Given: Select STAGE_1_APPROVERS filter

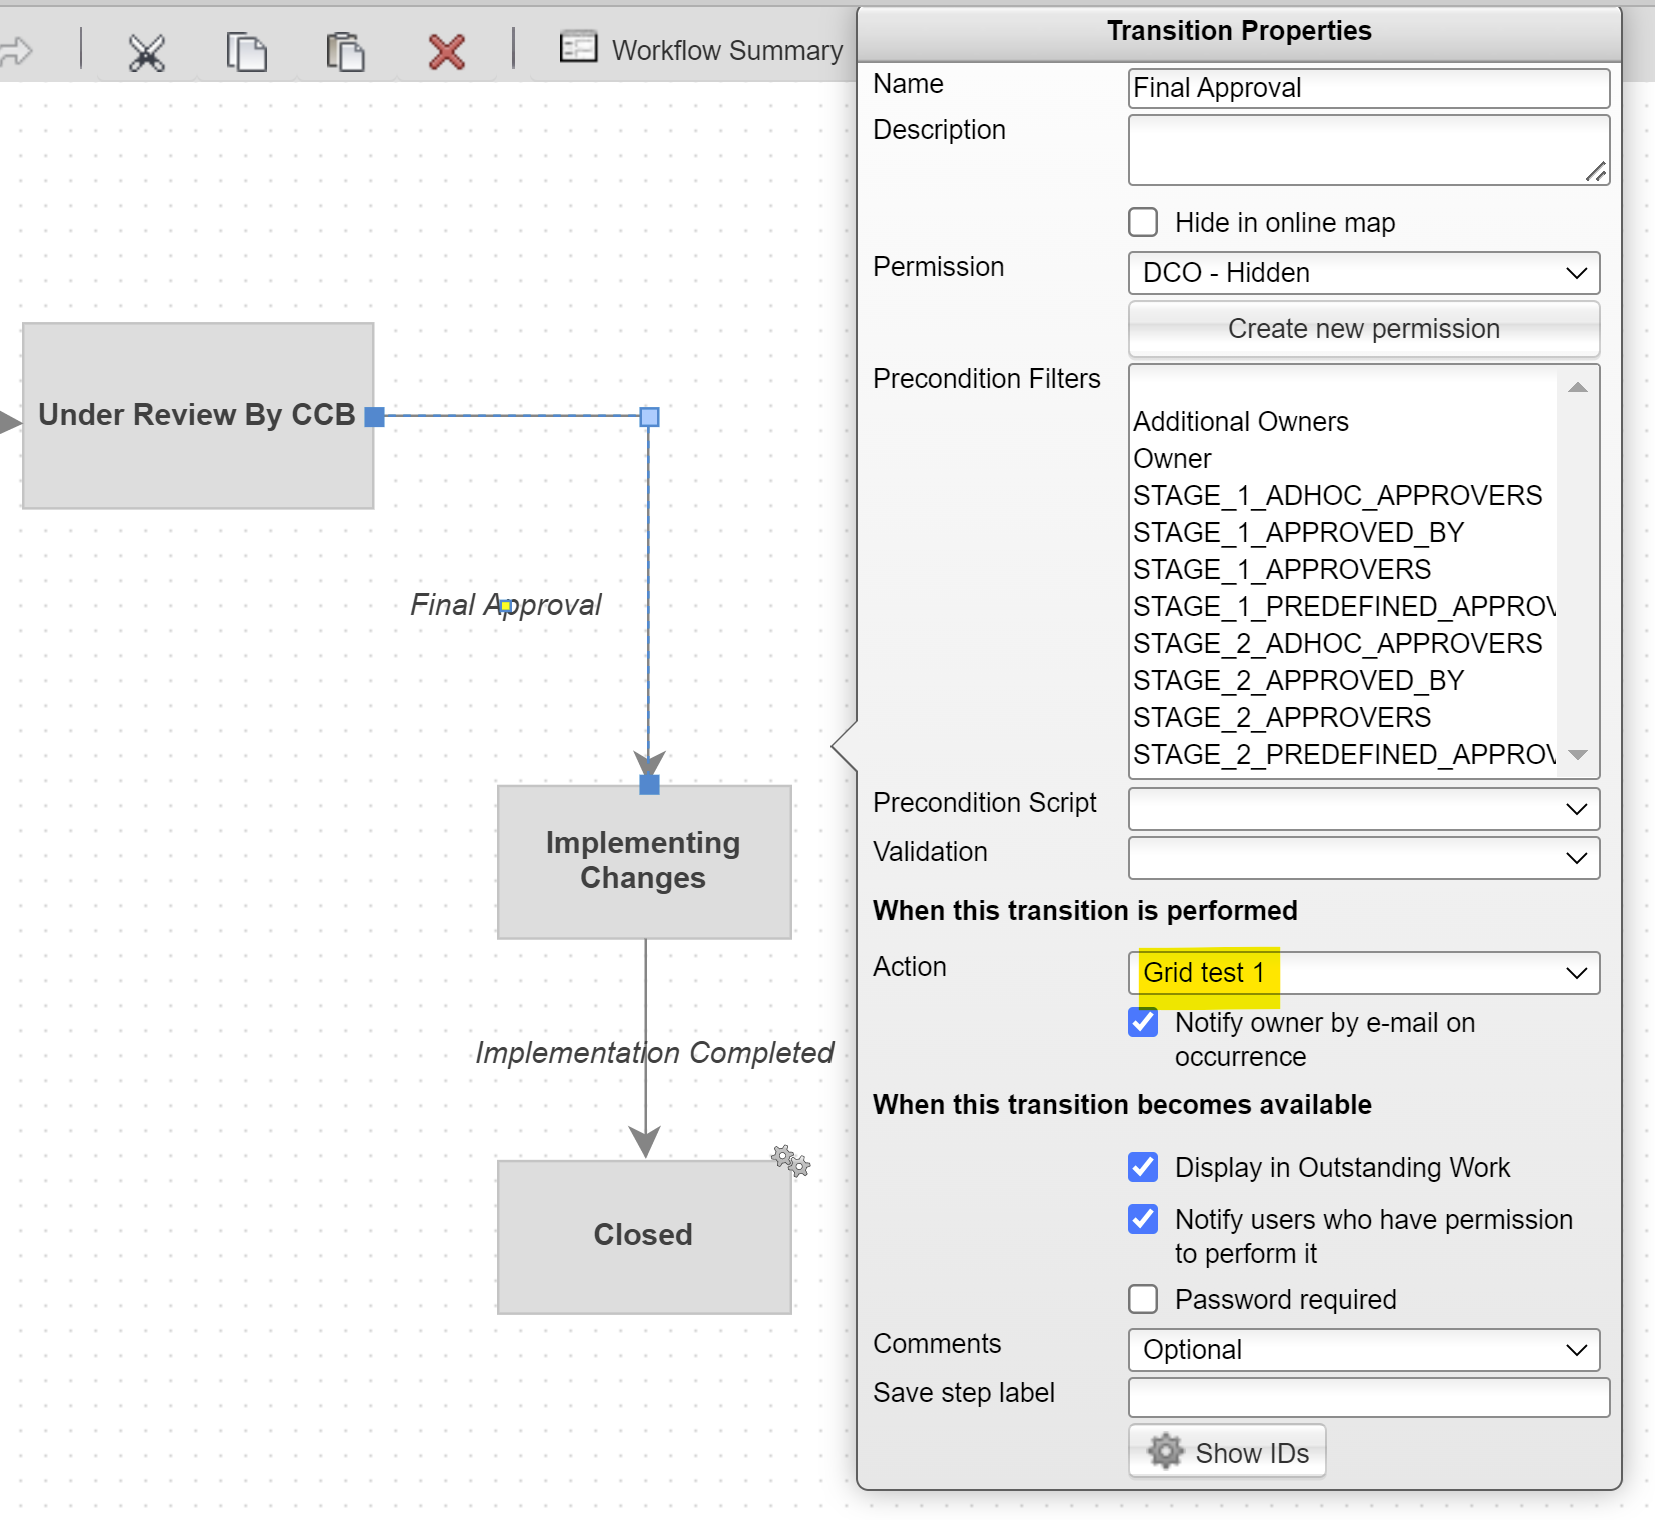Looking at the screenshot, I should (1343, 570).
